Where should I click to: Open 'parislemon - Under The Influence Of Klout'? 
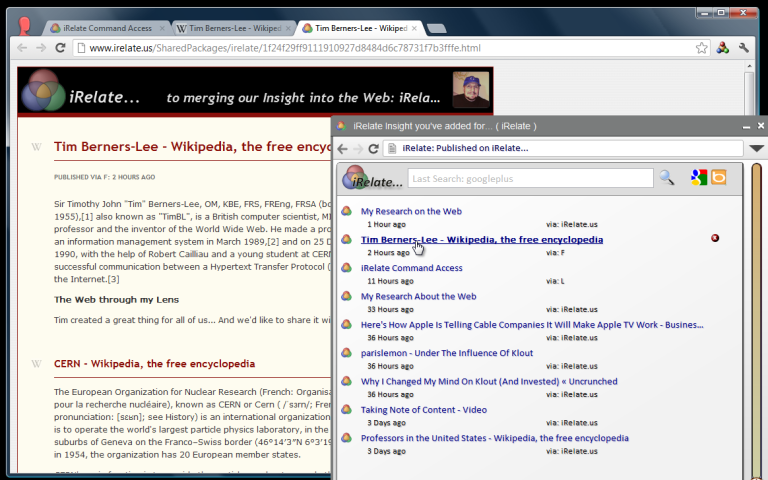coord(447,353)
